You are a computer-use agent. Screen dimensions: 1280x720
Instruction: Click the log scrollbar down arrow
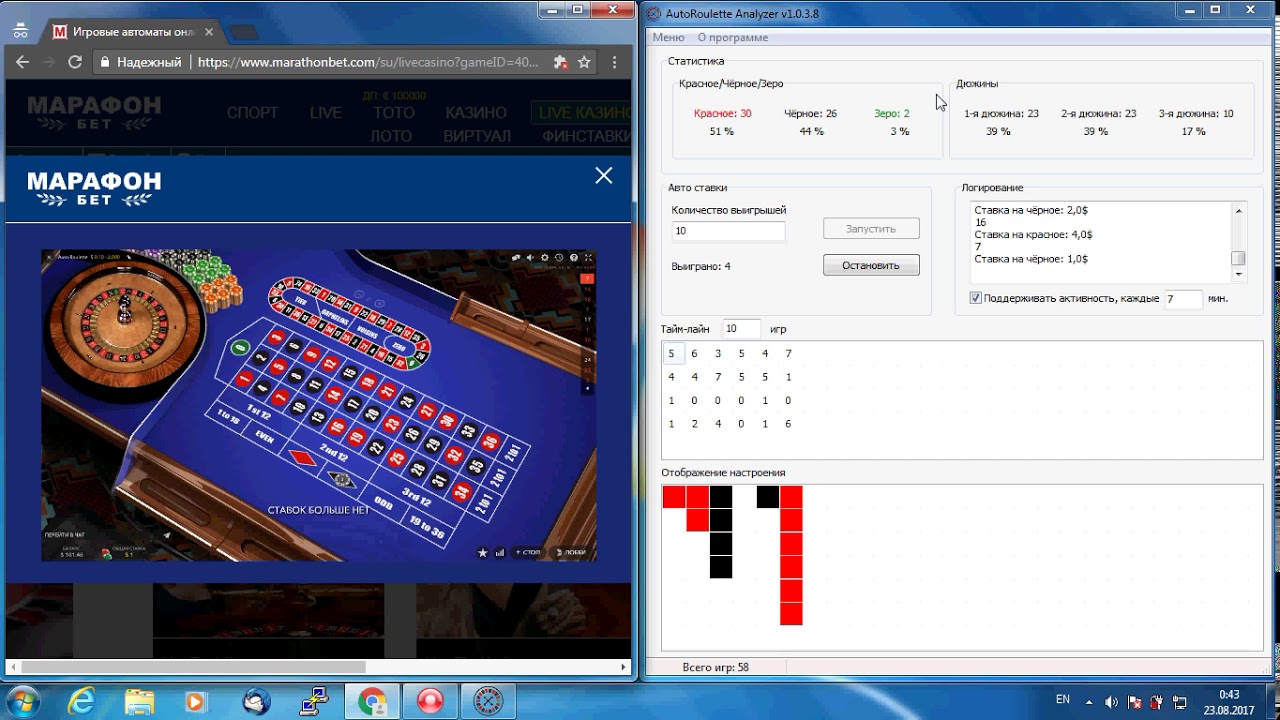pyautogui.click(x=1239, y=273)
